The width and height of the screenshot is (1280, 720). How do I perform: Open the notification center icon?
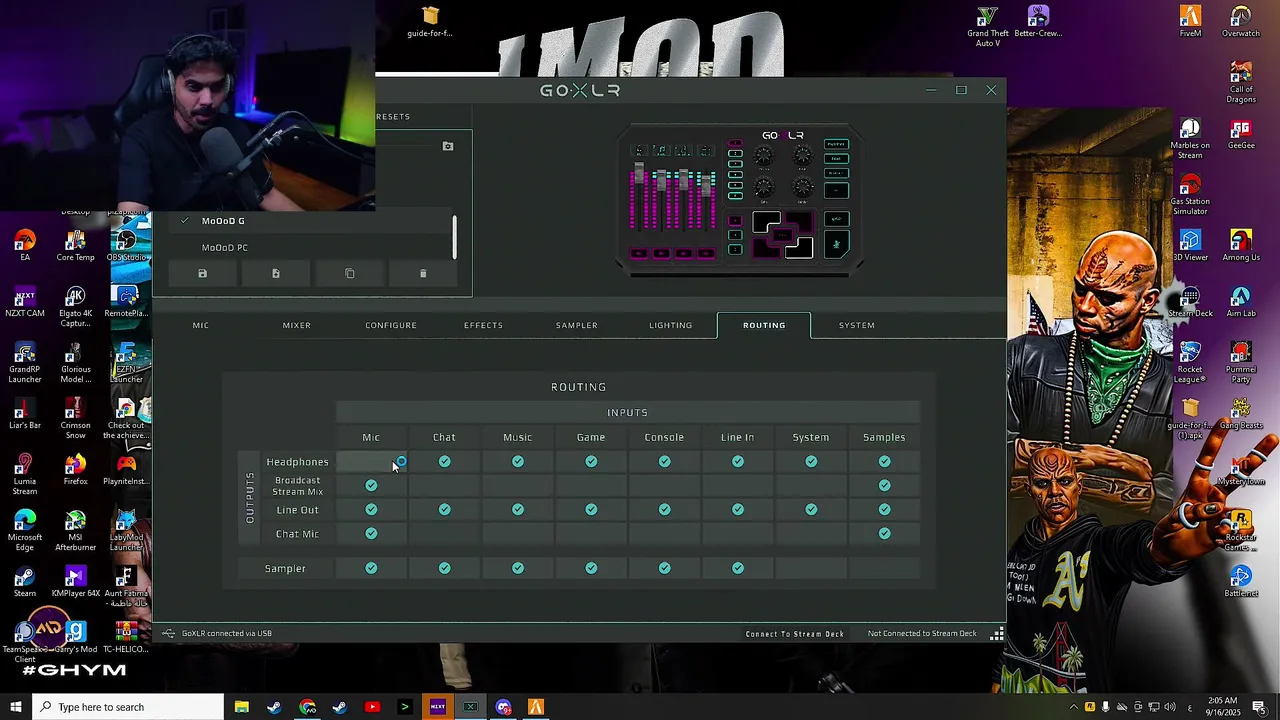(1259, 707)
